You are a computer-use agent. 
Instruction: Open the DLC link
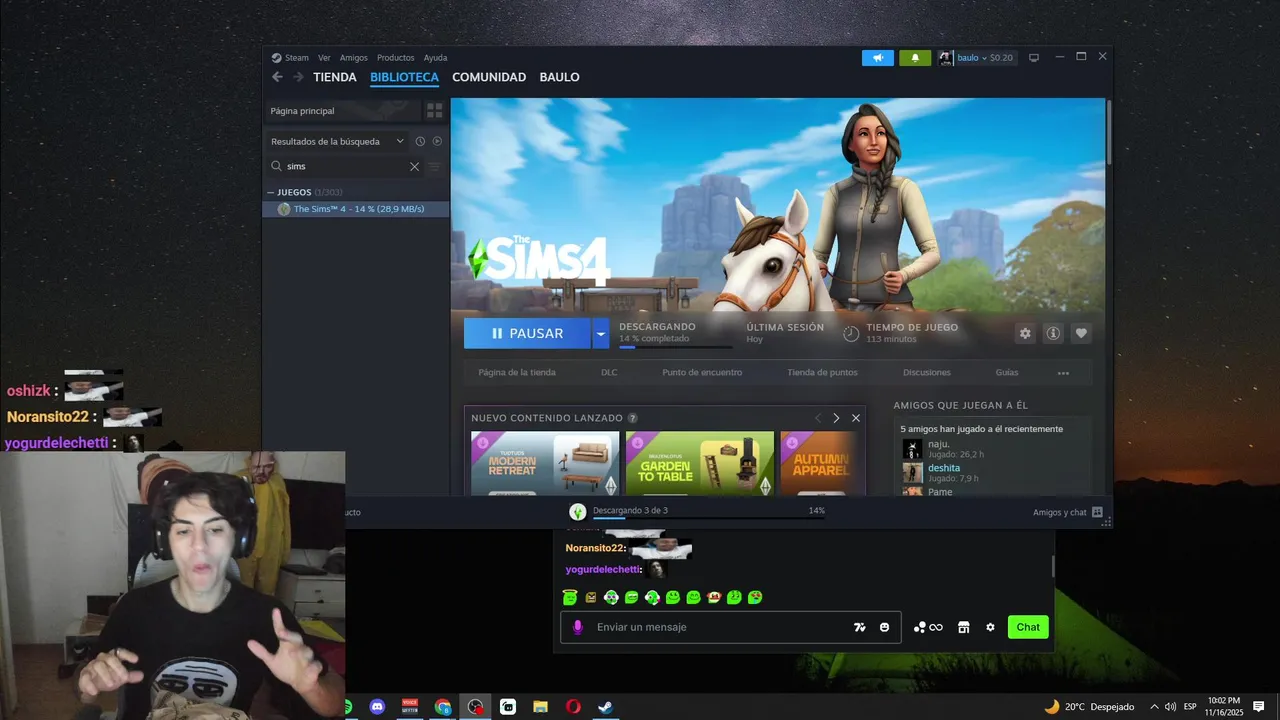click(x=609, y=372)
